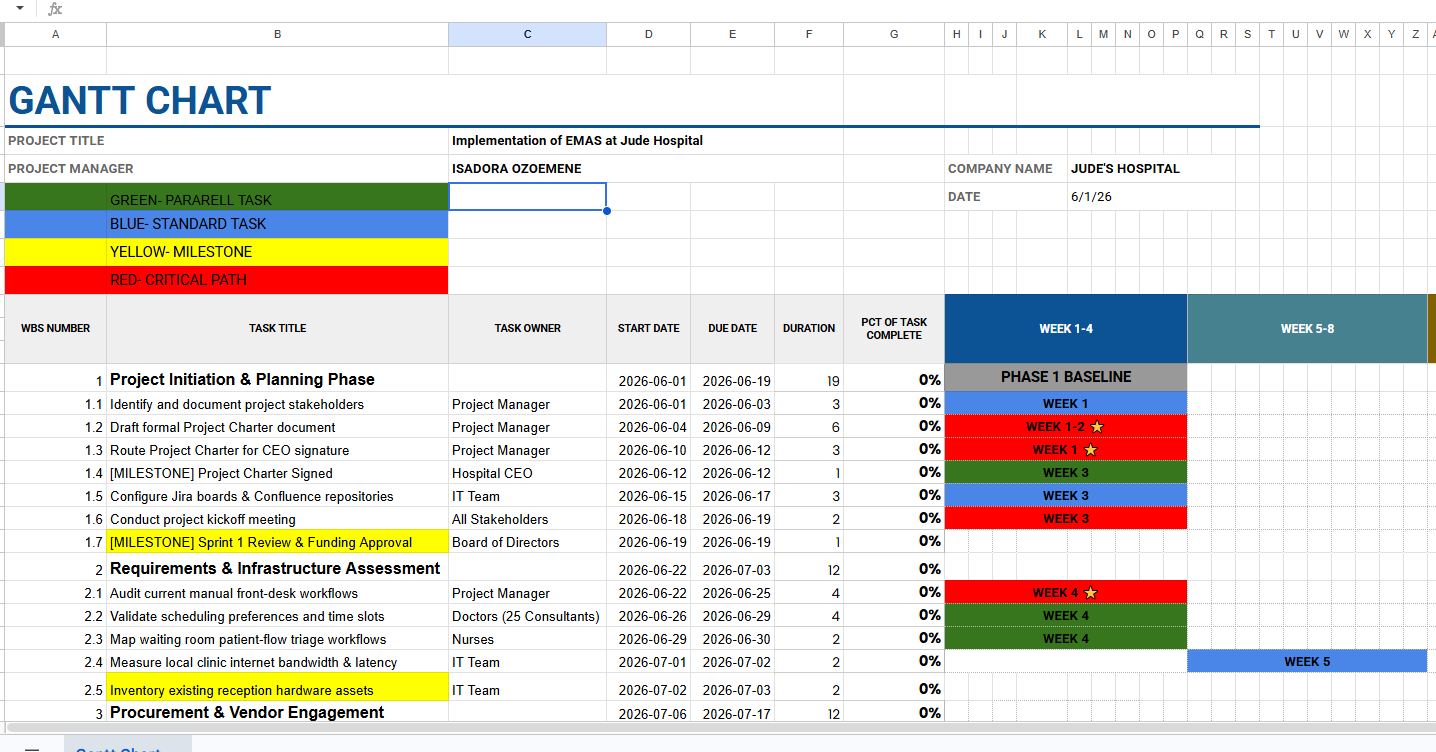Click the blue "WEEK 5" Gantt bar

pos(1307,661)
